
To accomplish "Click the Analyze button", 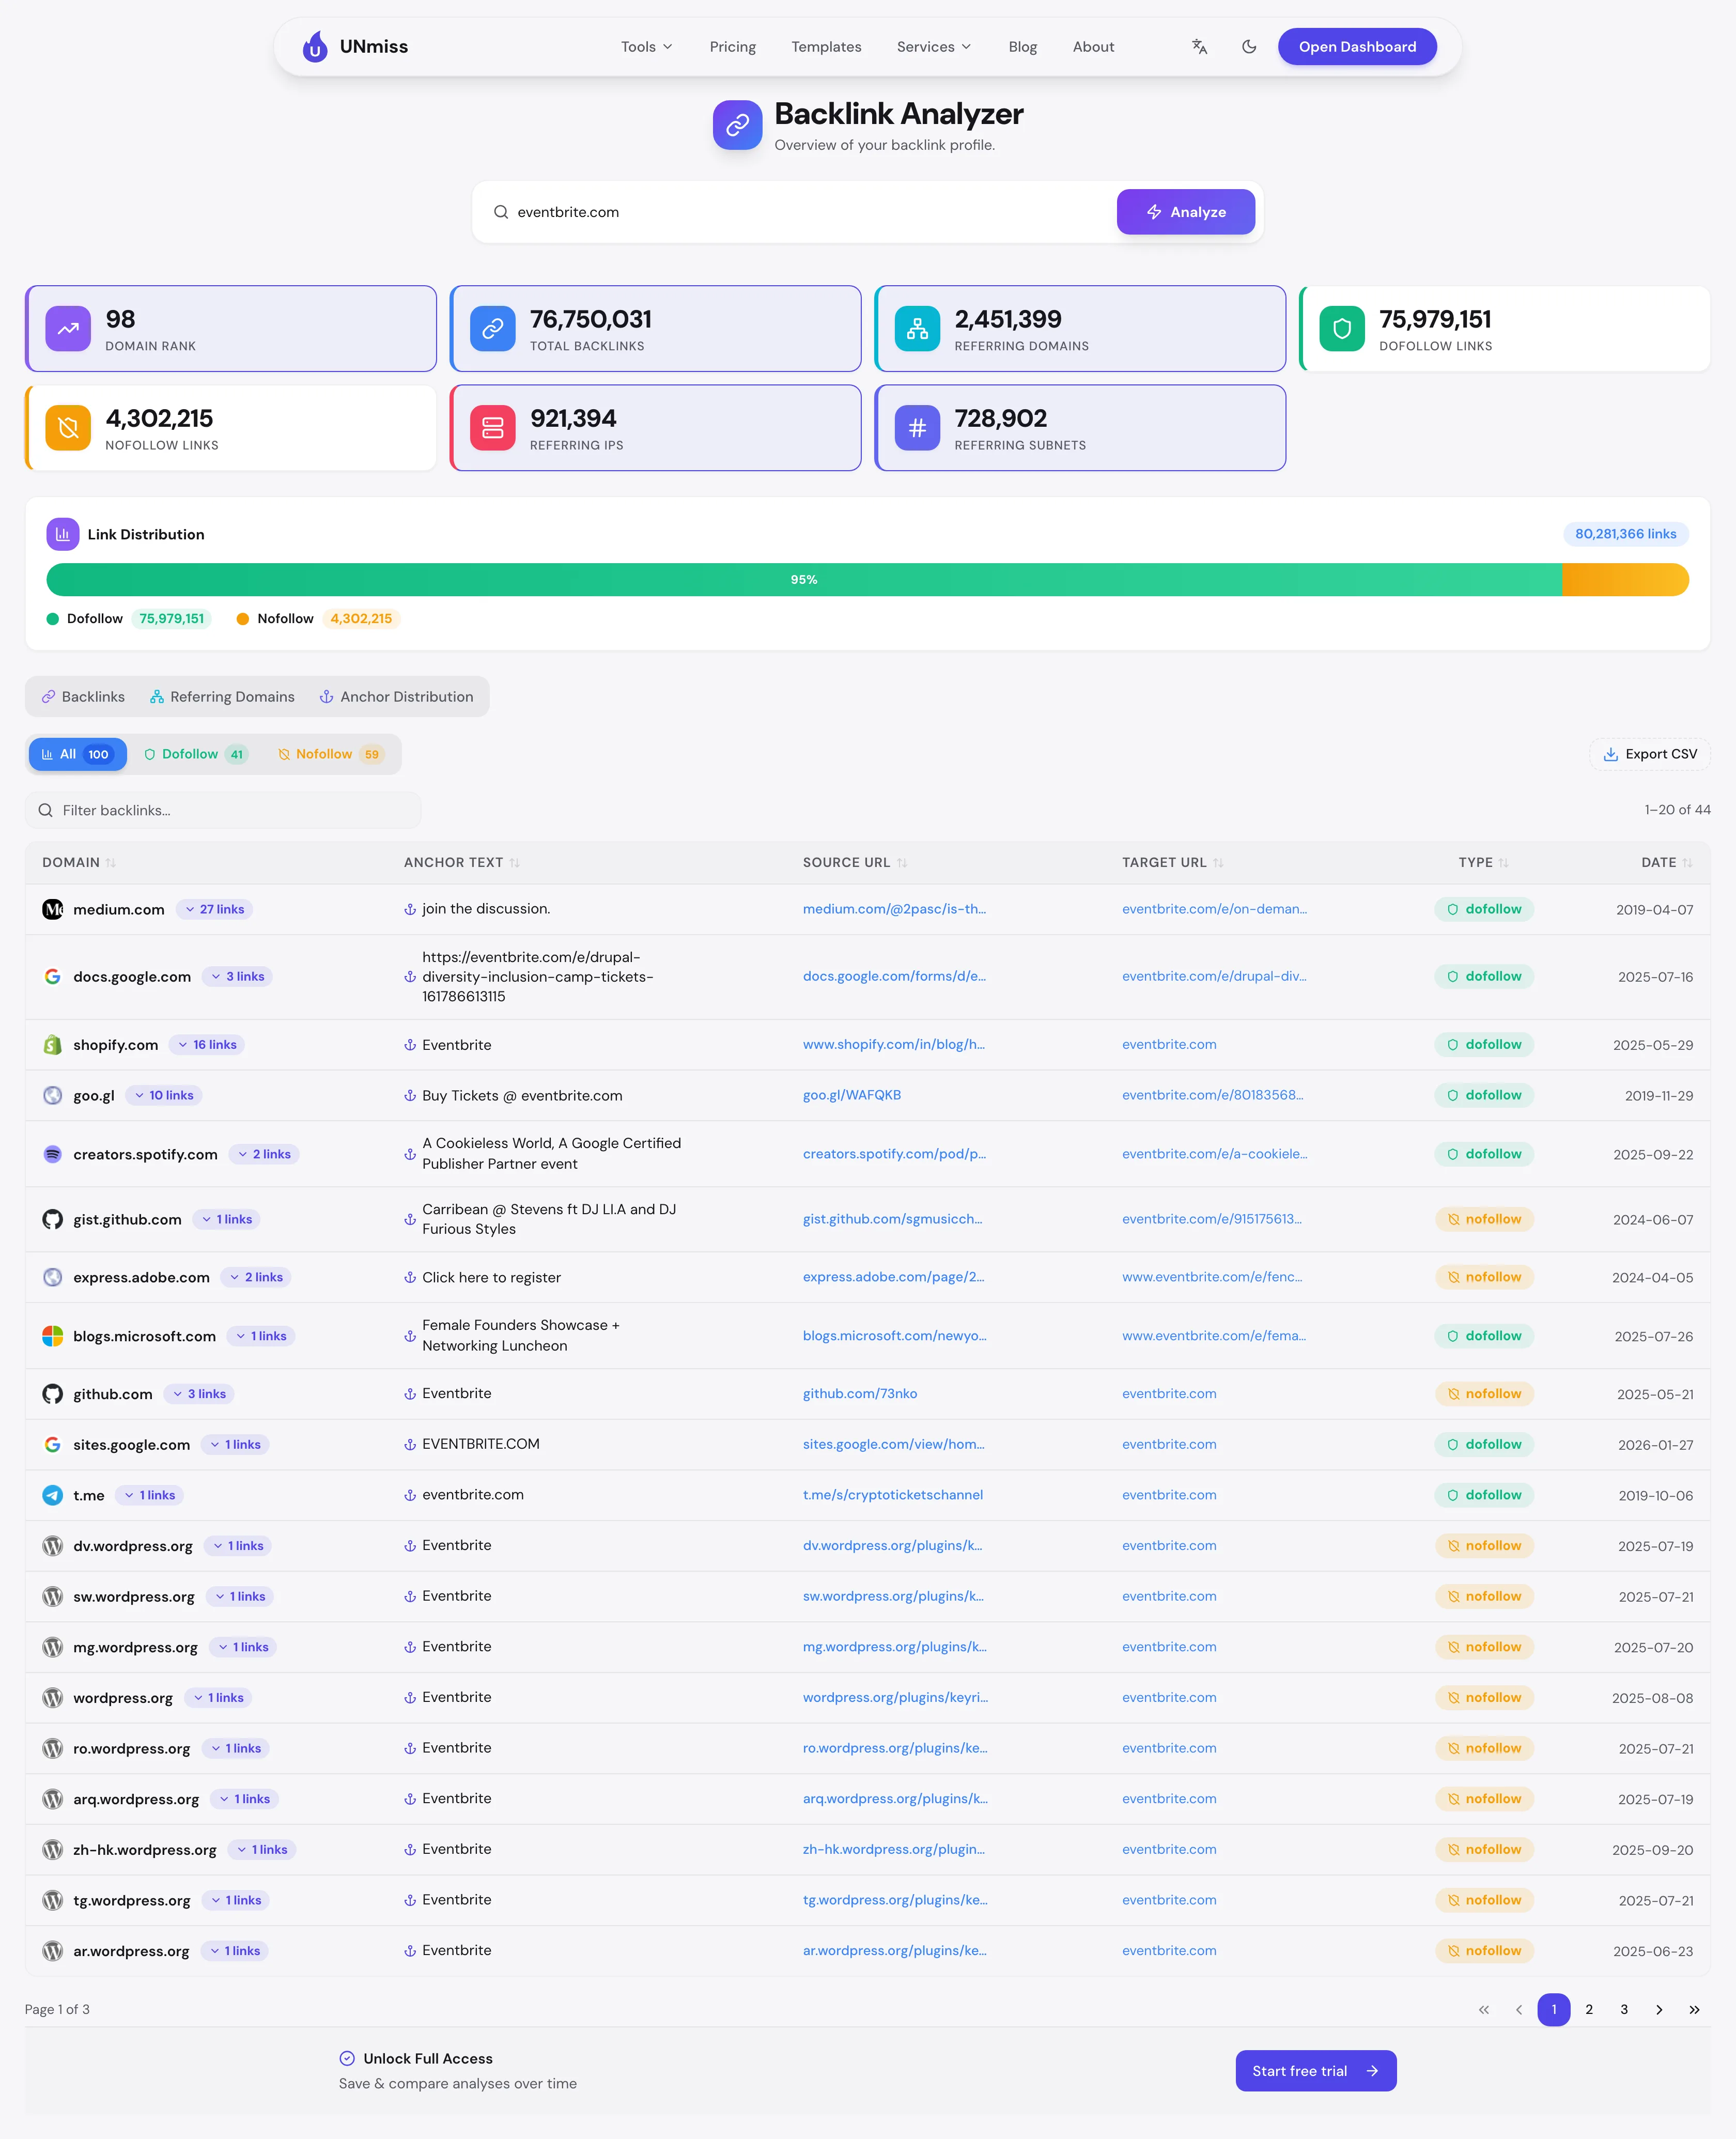I will [x=1186, y=212].
